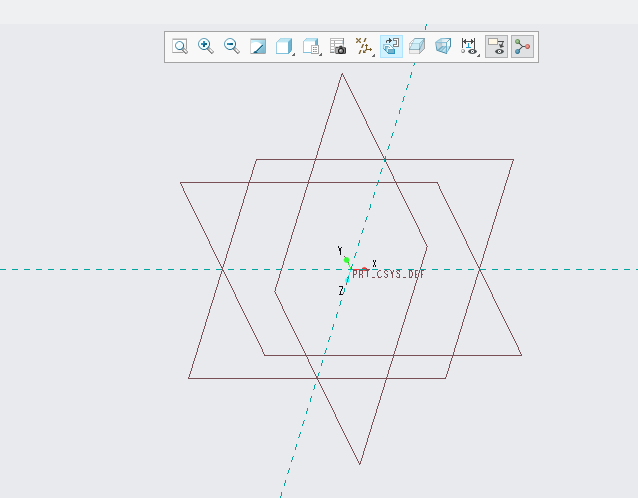Click the Refit view magnifier icon
The width and height of the screenshot is (638, 498).
pyautogui.click(x=180, y=46)
